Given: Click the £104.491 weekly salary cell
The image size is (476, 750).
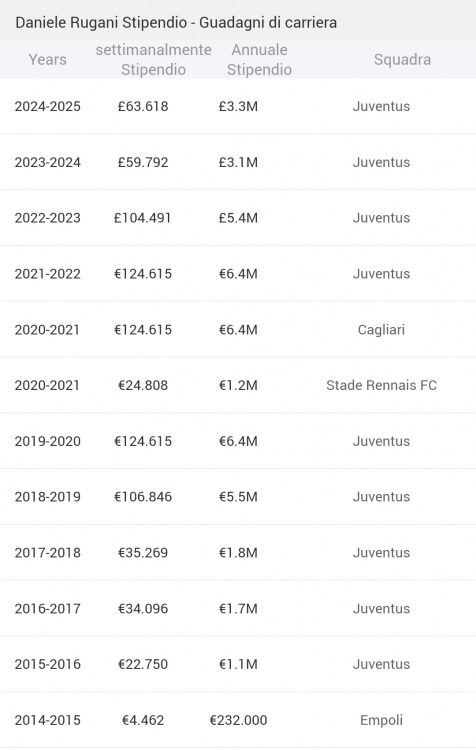Looking at the screenshot, I should pos(143,218).
